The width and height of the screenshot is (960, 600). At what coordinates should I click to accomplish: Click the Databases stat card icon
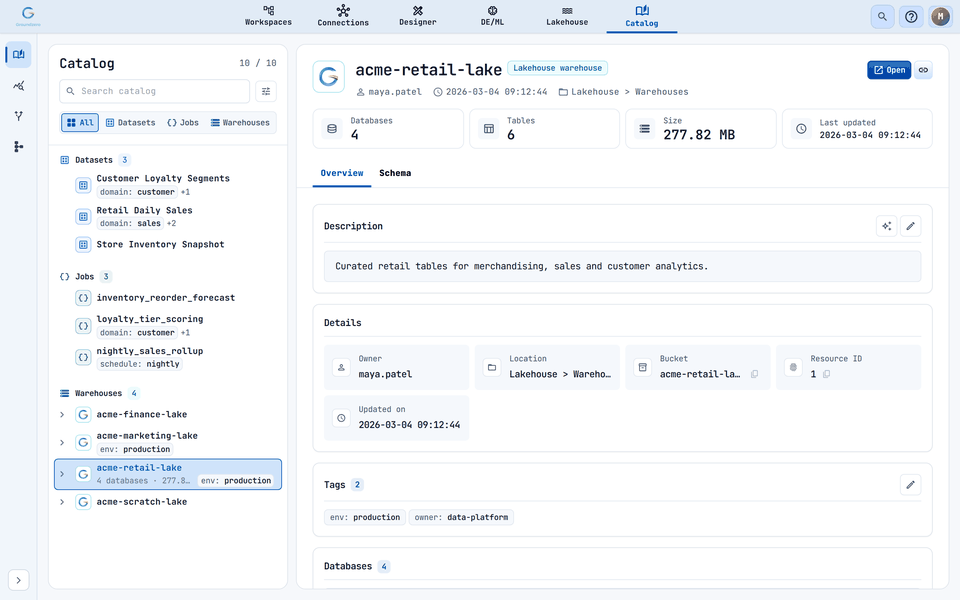[332, 129]
